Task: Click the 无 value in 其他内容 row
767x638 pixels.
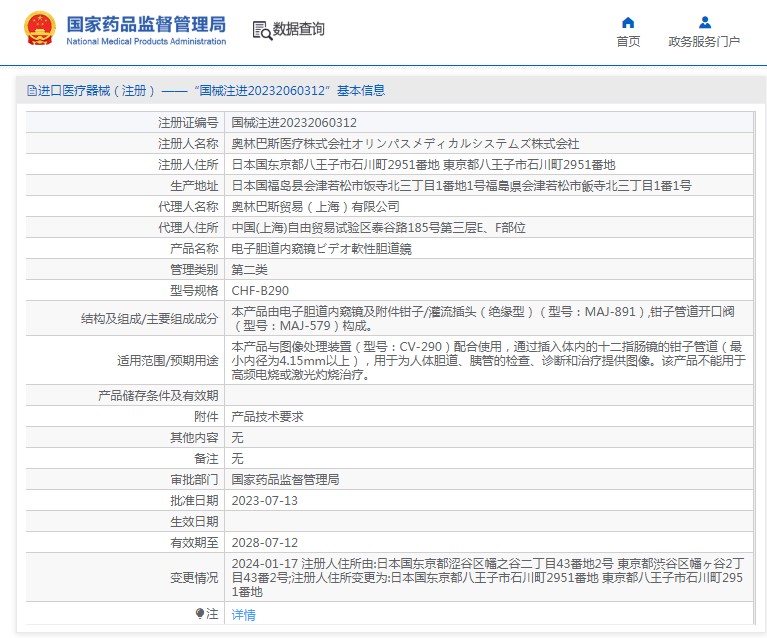Action: coord(237,438)
